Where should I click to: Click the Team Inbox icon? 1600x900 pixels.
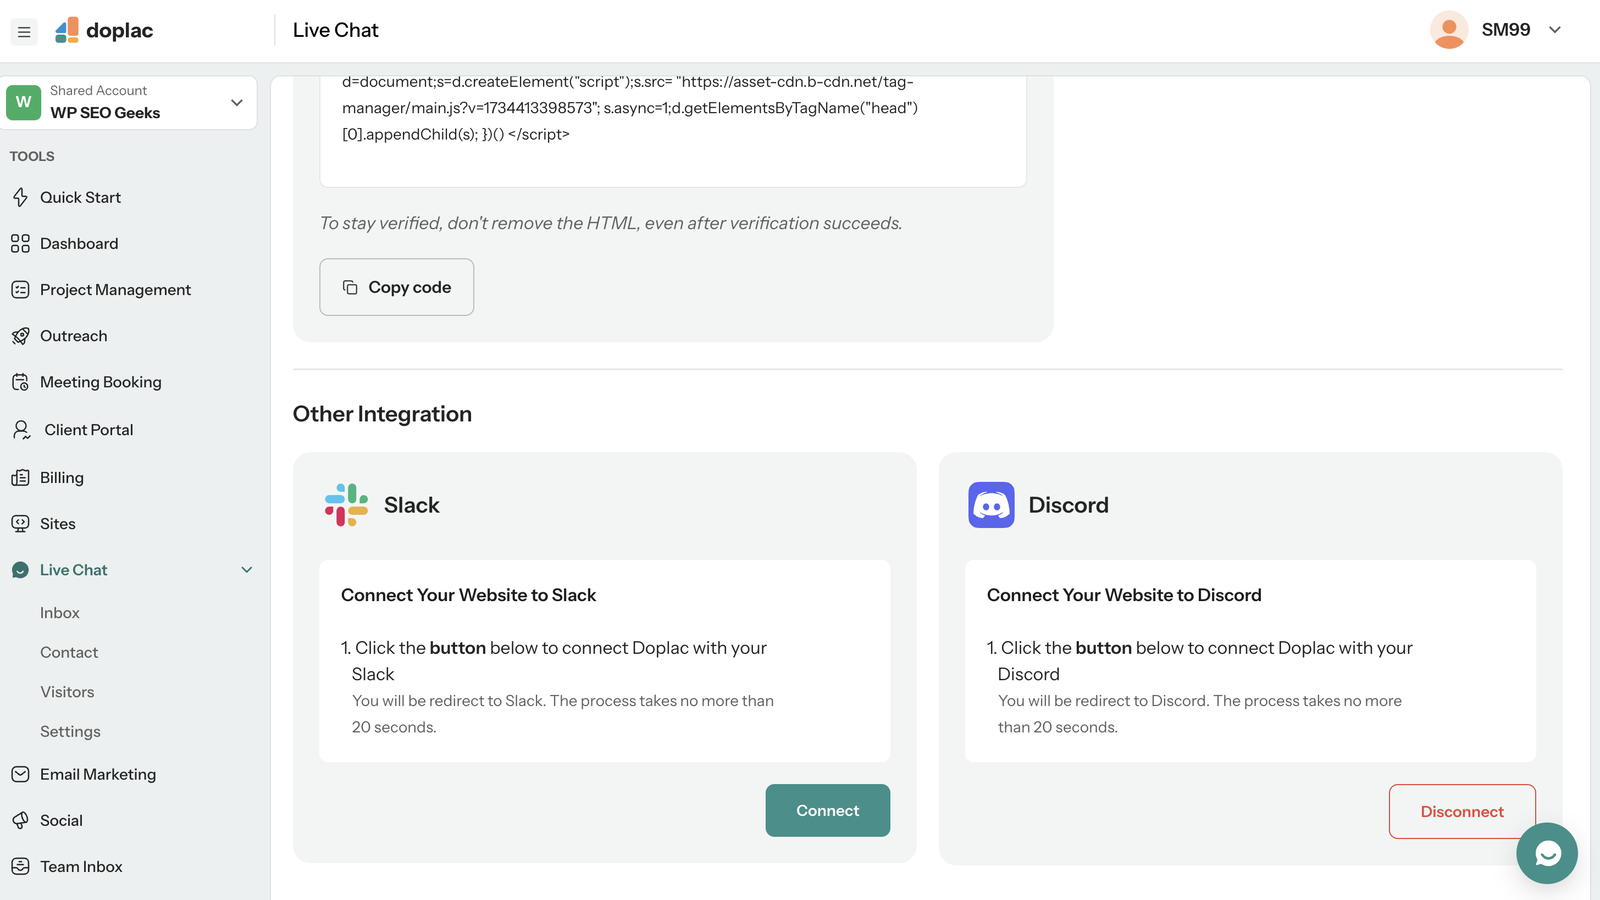click(20, 866)
